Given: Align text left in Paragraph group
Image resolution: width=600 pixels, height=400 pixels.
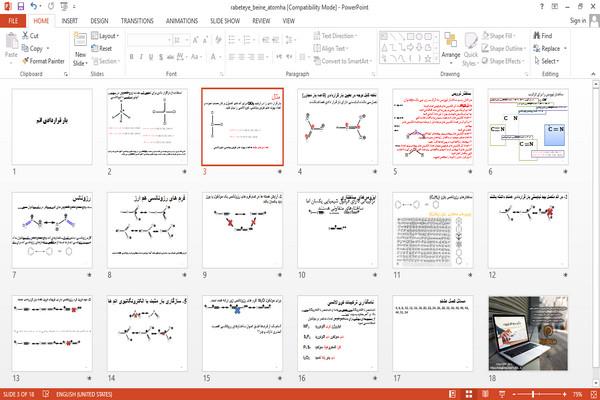Looking at the screenshot, I should pos(232,57).
